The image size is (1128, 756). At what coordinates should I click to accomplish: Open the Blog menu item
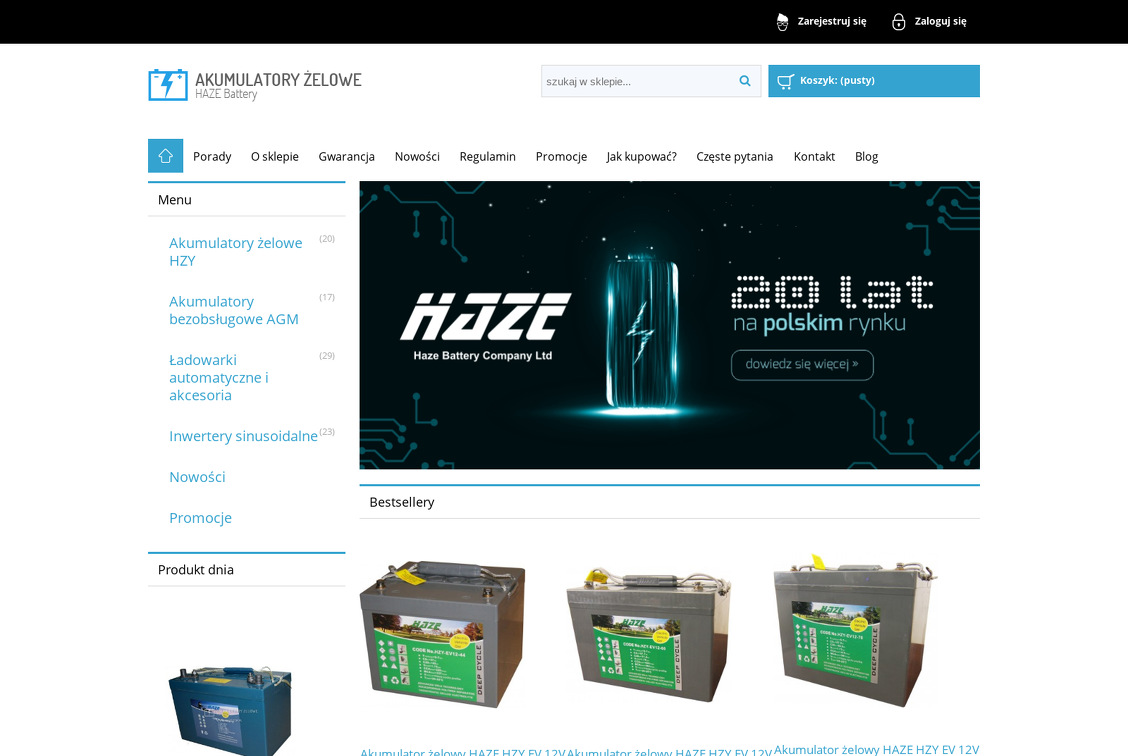(x=866, y=157)
